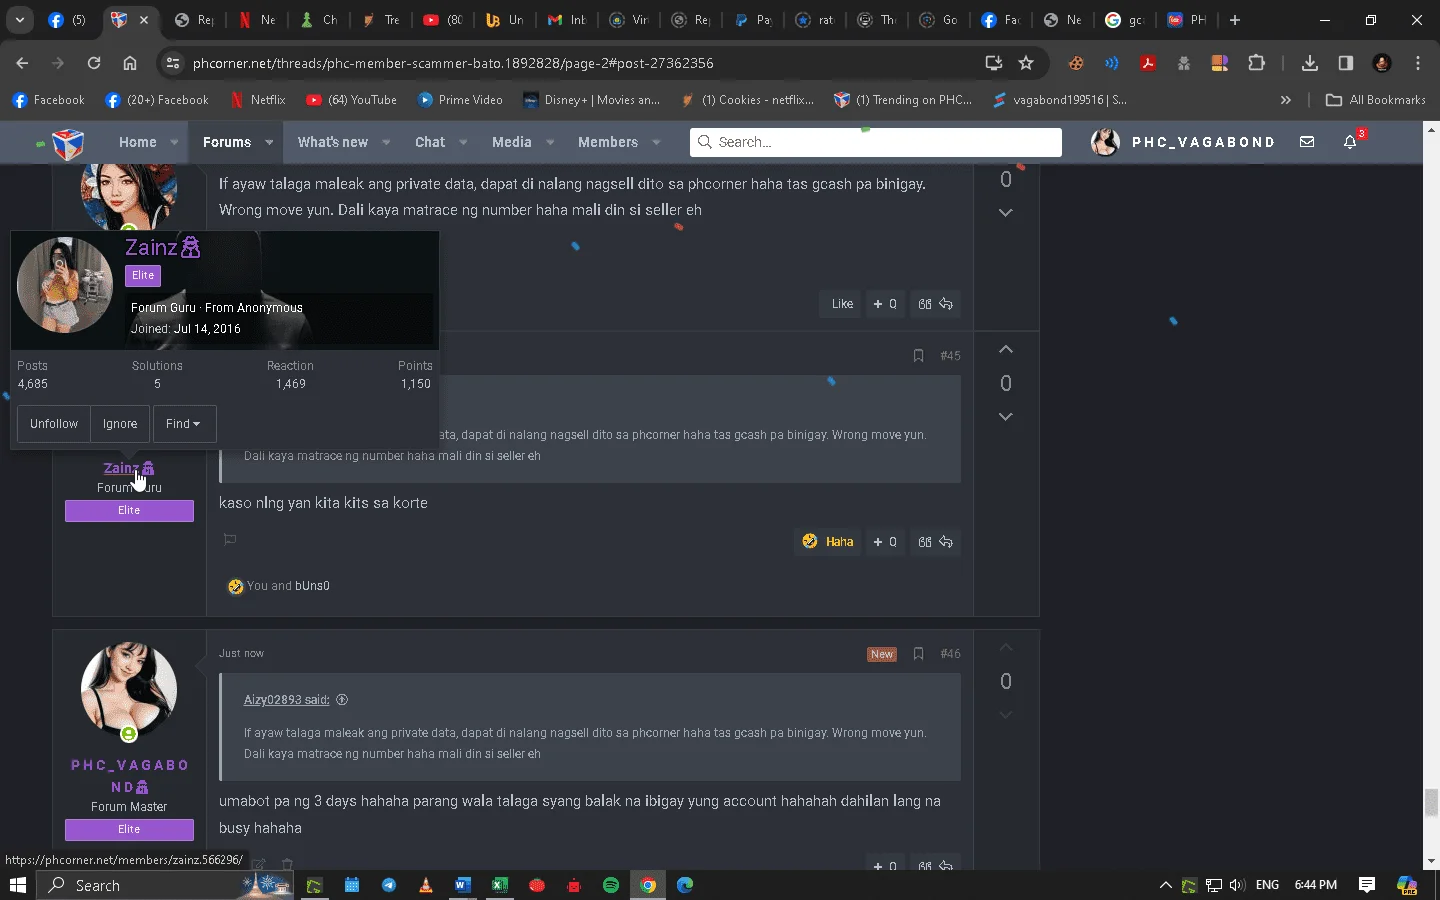Expand the Members dropdown arrow
This screenshot has width=1440, height=900.
pos(656,142)
